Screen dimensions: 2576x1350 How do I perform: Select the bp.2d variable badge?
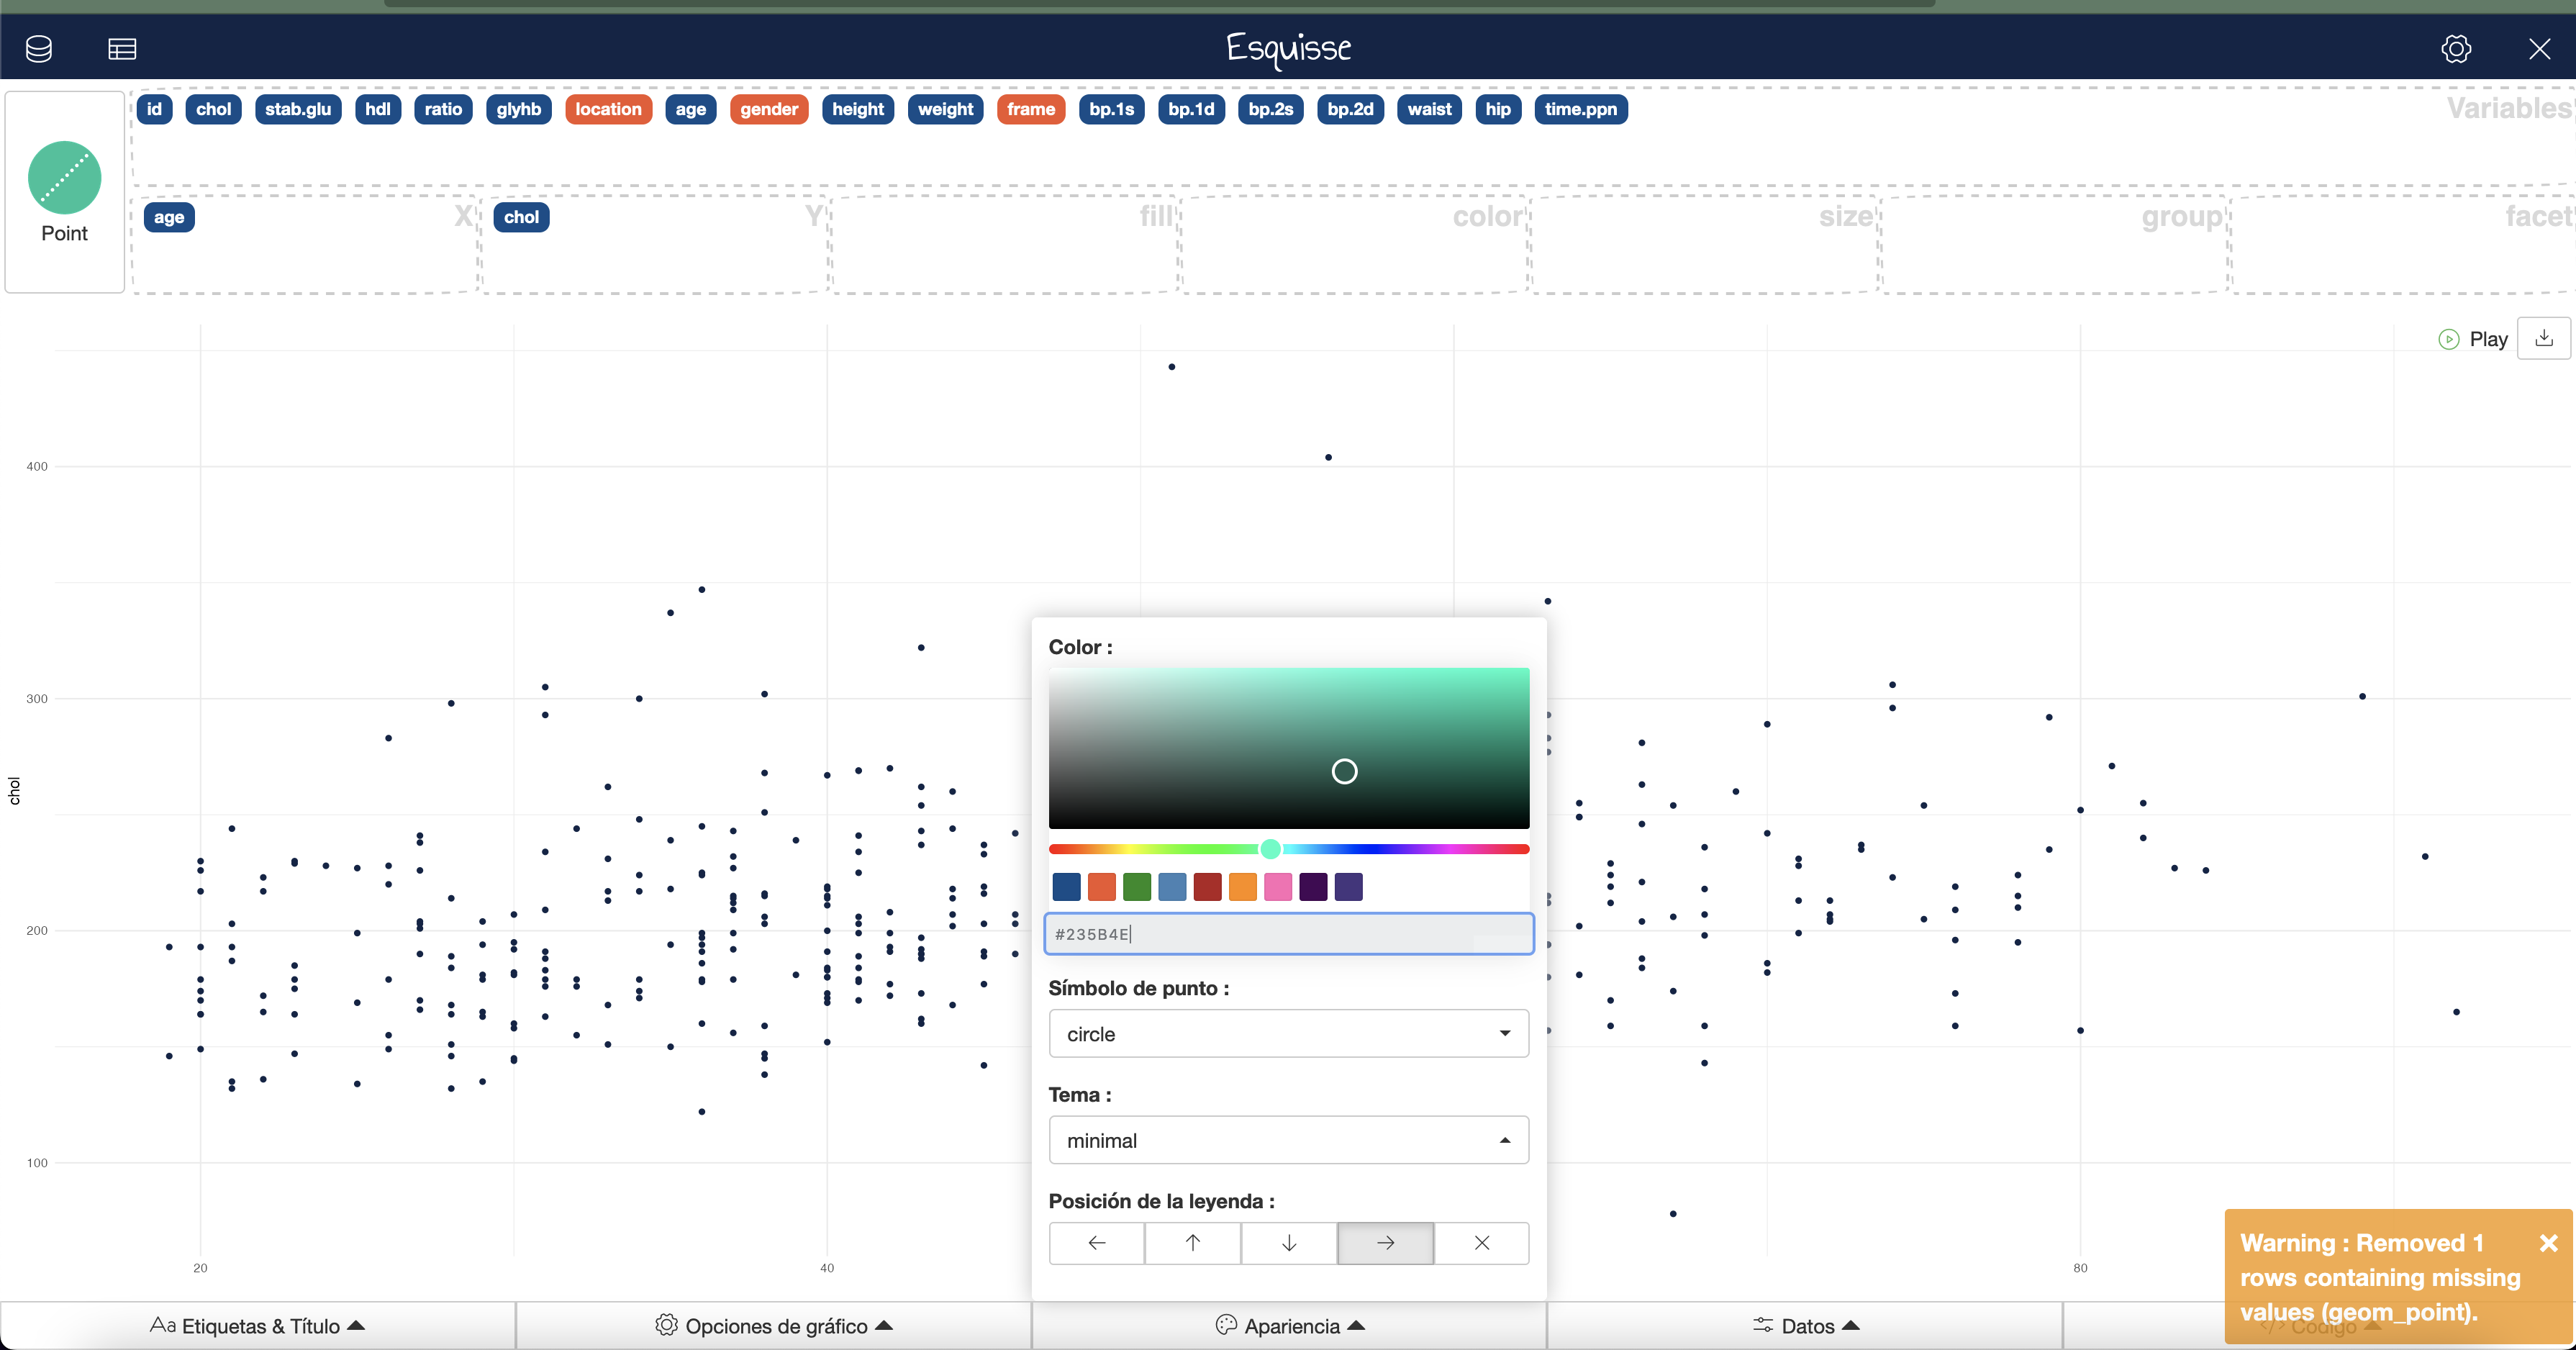[1351, 109]
